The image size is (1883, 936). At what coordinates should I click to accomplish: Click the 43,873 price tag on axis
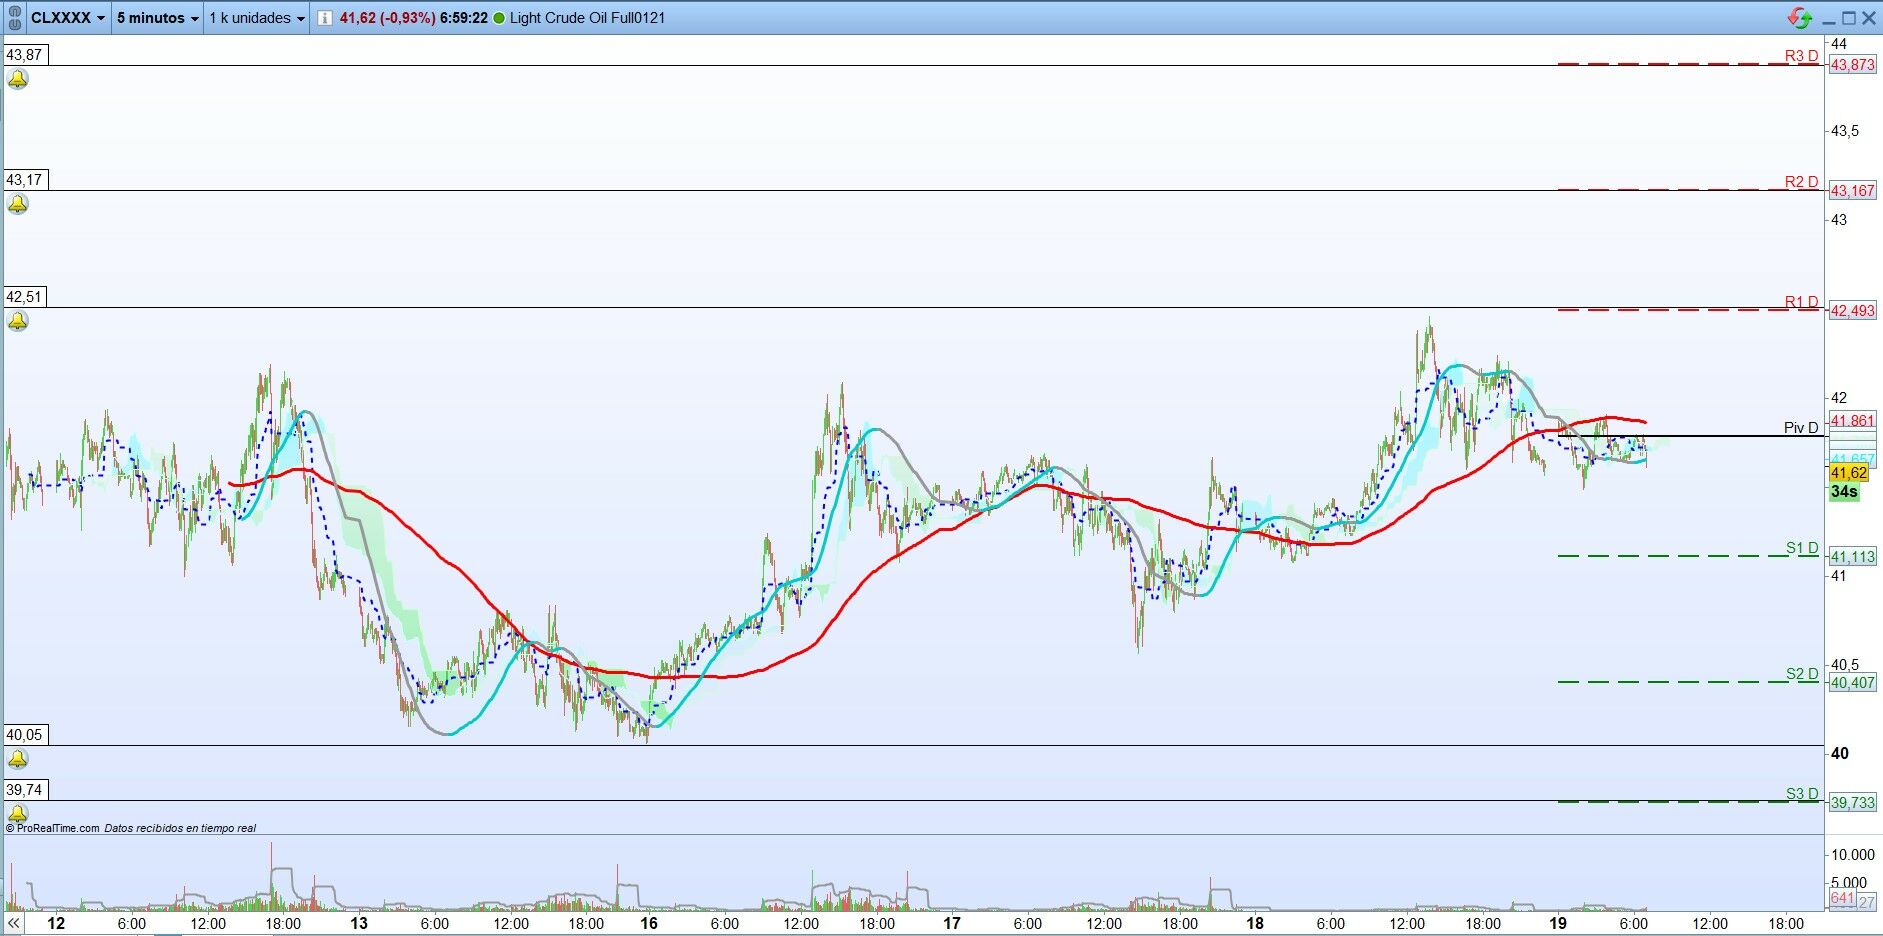point(1853,65)
